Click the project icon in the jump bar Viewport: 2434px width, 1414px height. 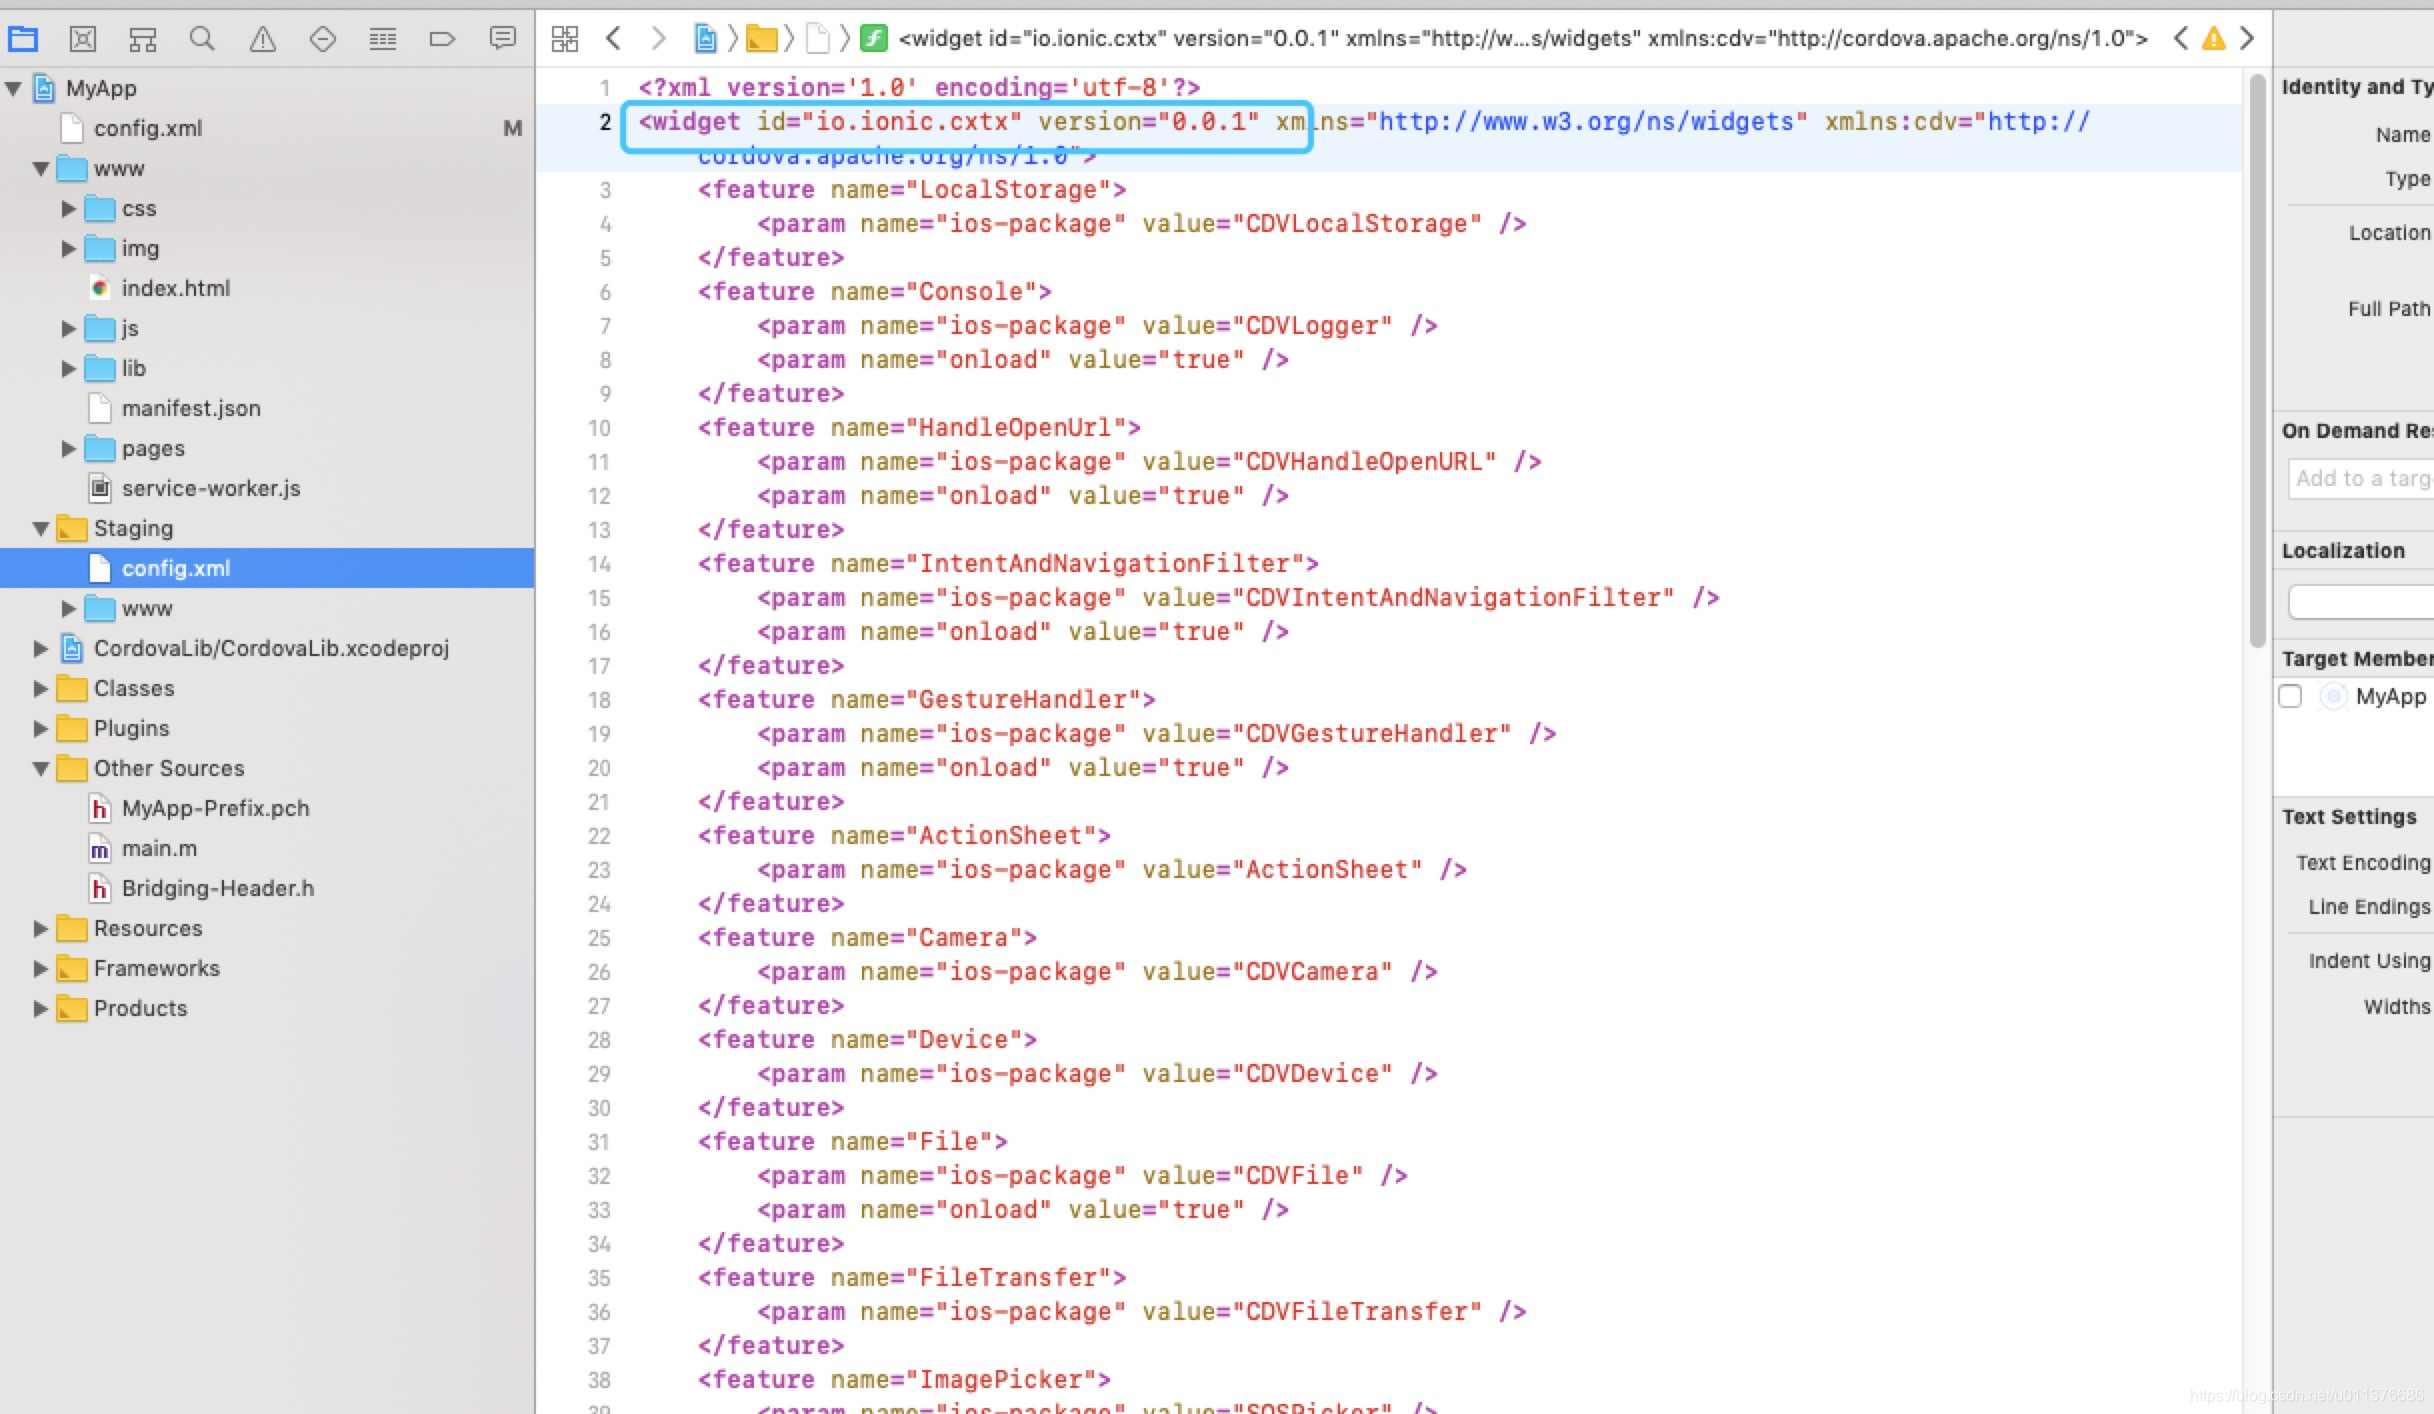[x=705, y=39]
